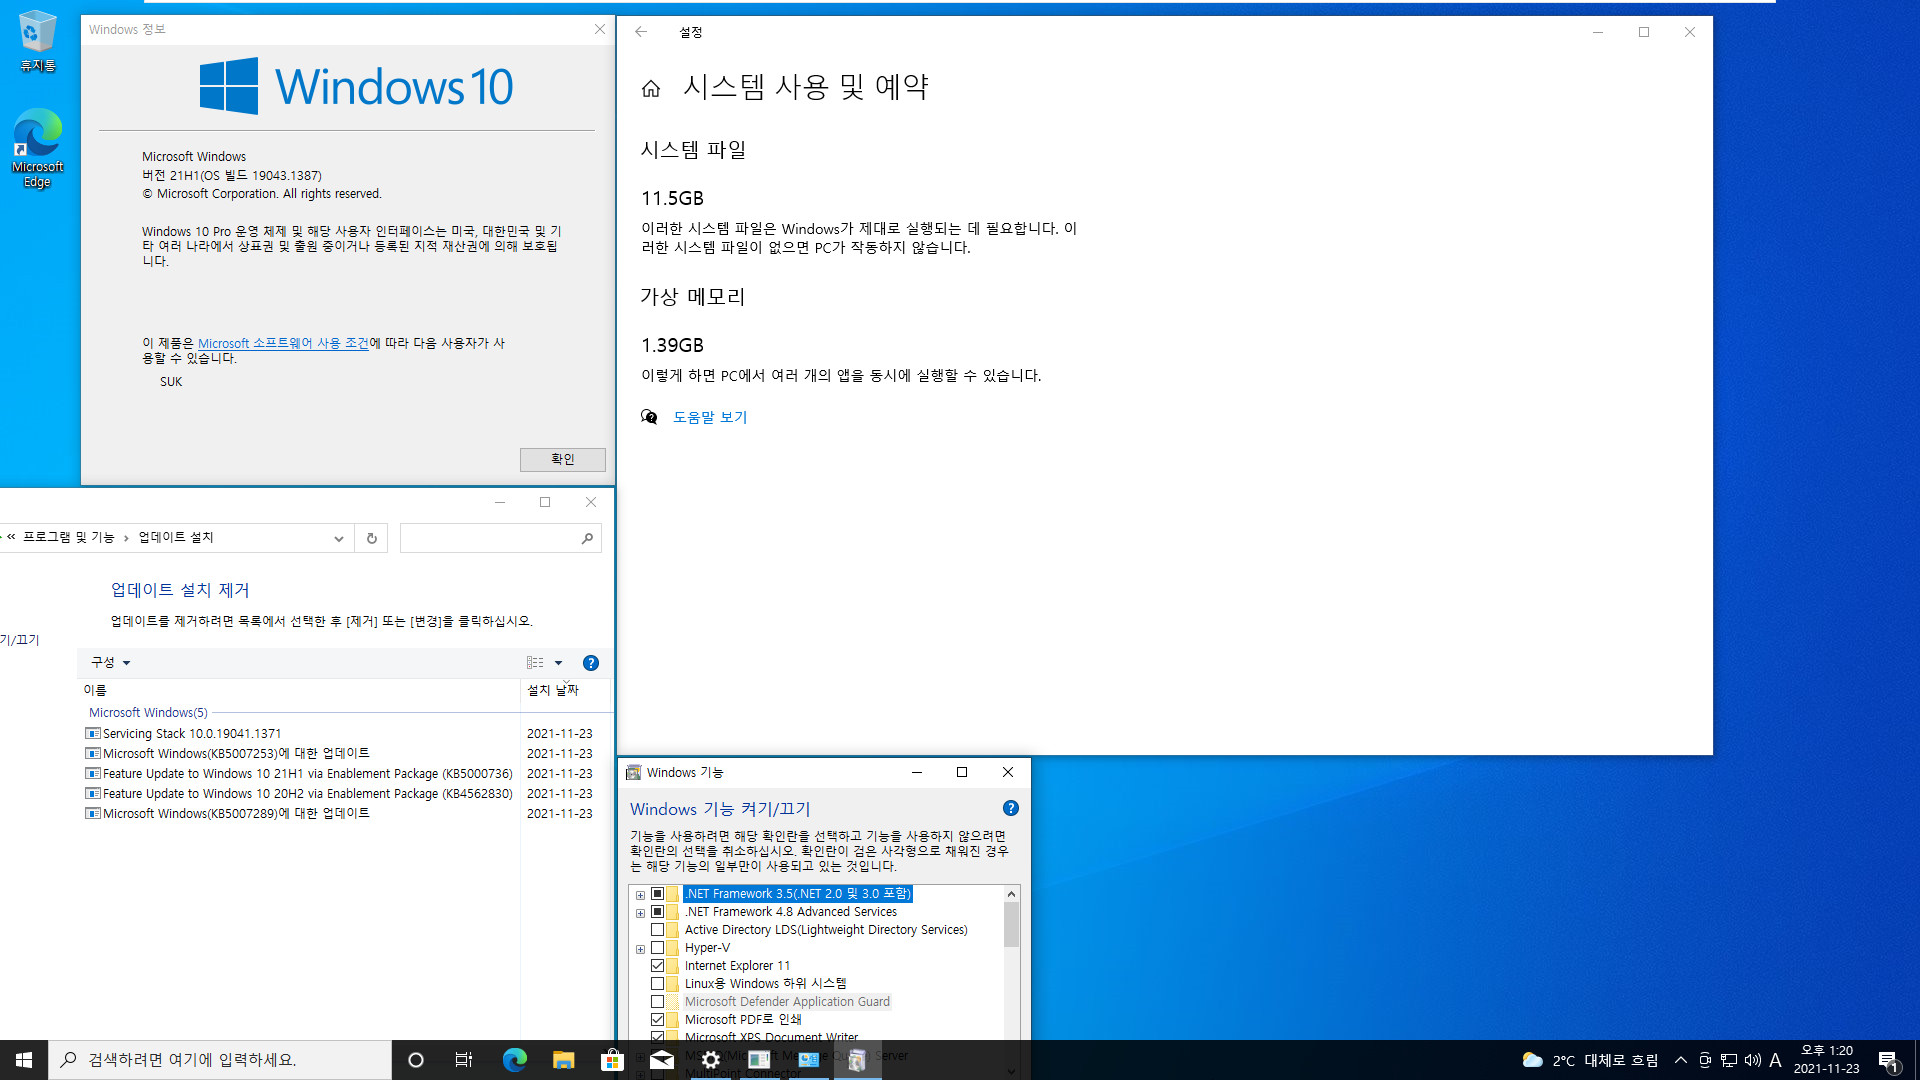Refresh the installed updates list
This screenshot has width=1920, height=1080.
click(x=371, y=538)
